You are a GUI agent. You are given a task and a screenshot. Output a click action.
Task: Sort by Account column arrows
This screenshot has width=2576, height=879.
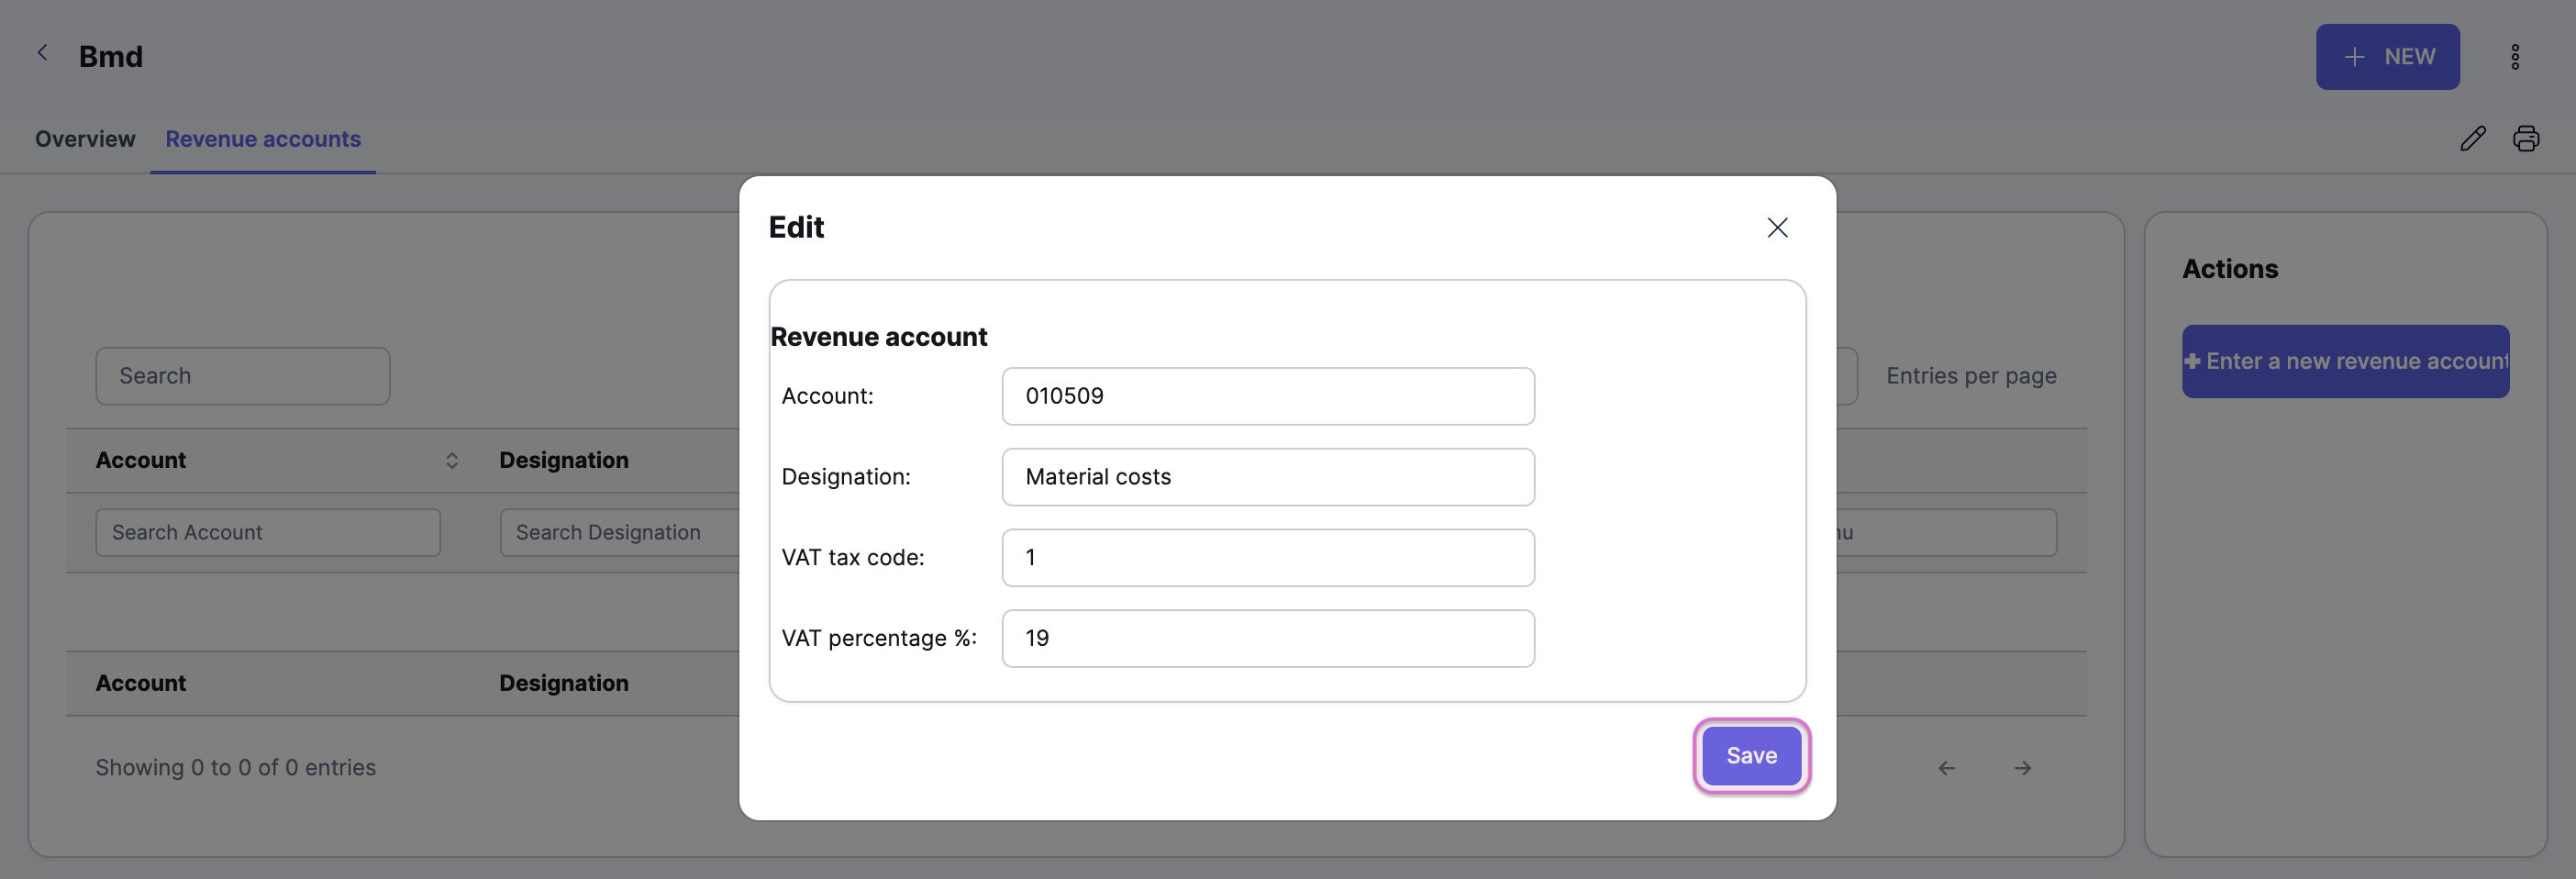pyautogui.click(x=452, y=460)
